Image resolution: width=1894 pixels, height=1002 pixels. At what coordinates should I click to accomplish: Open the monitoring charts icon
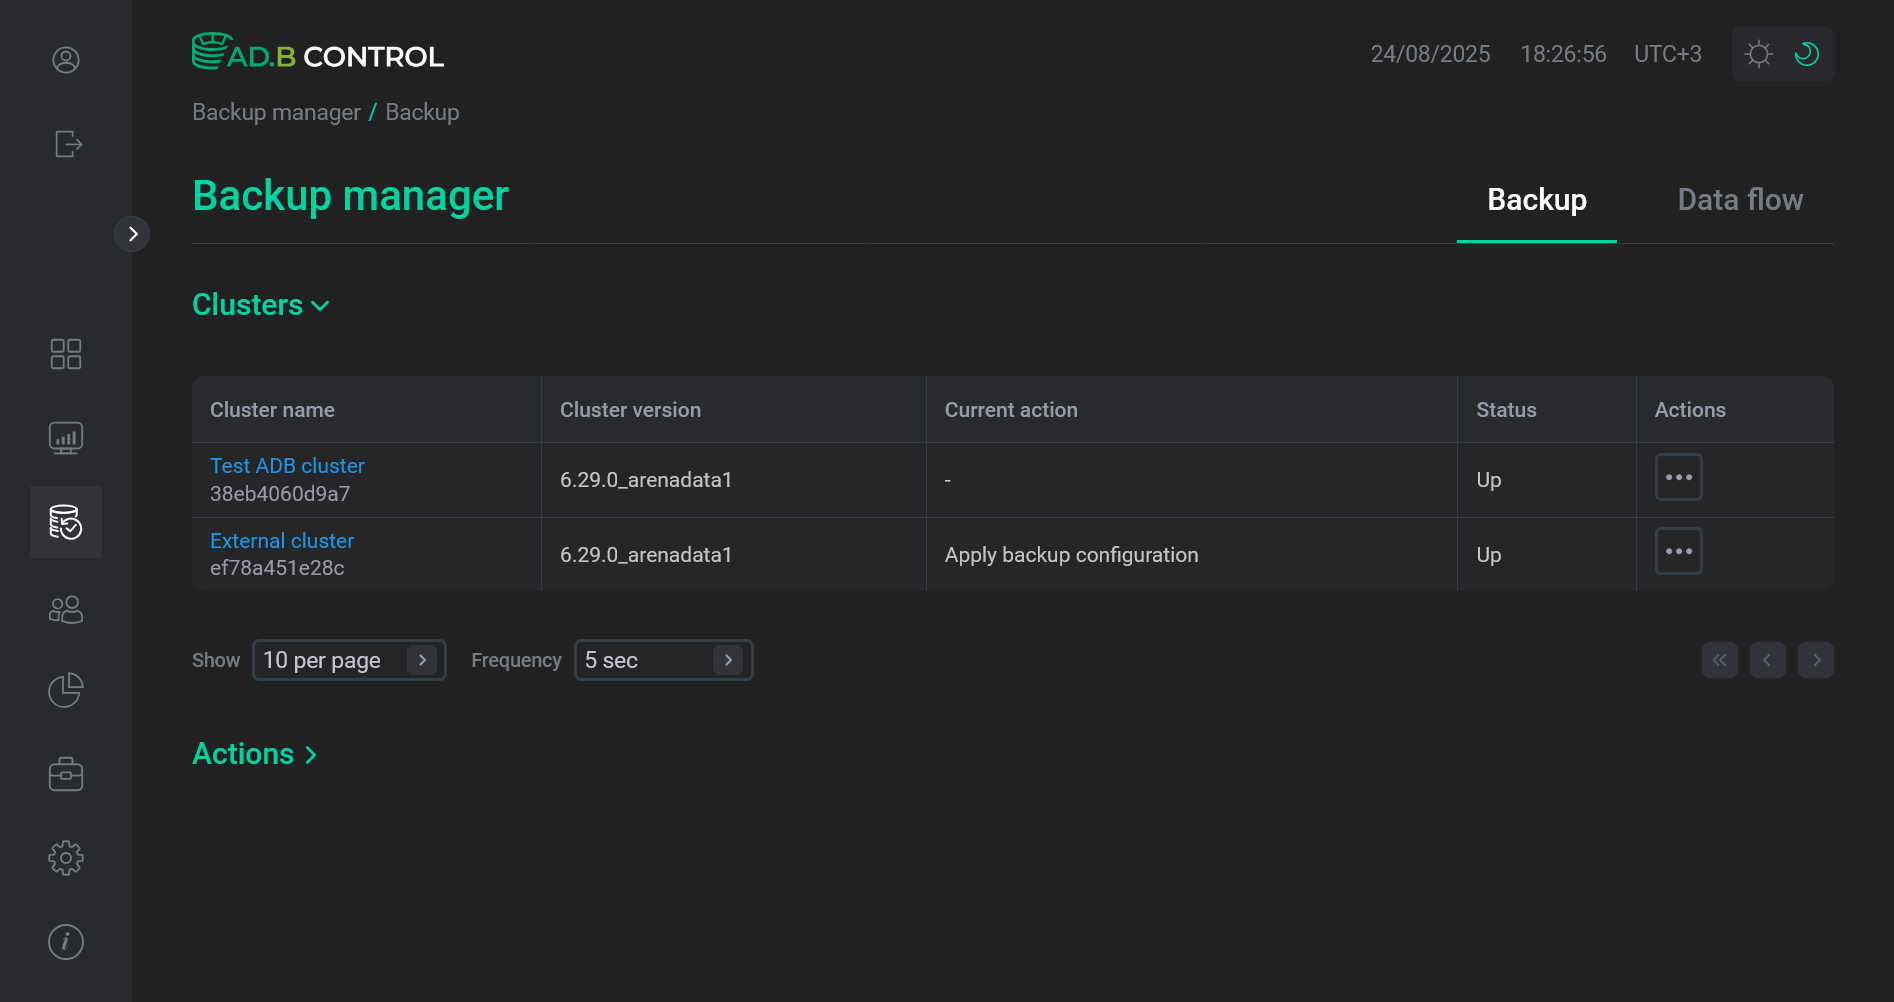tap(65, 437)
